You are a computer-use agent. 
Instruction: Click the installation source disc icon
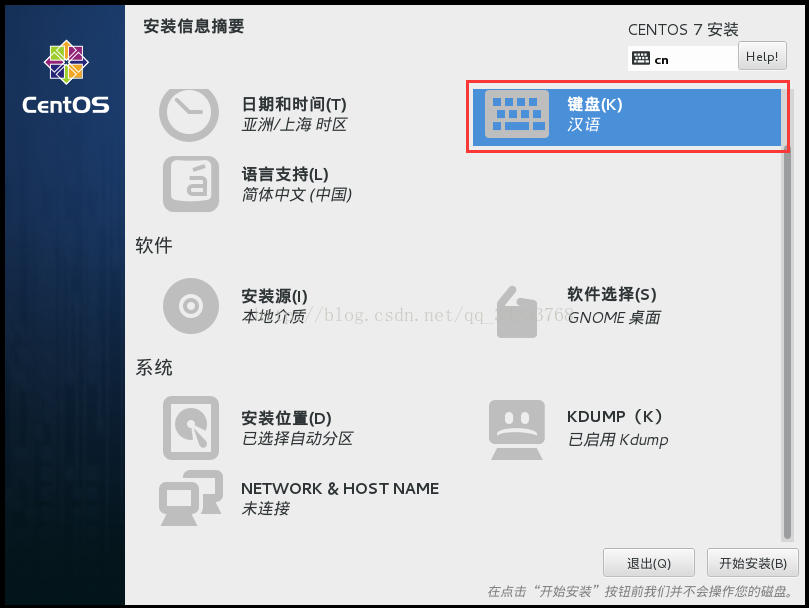point(191,306)
